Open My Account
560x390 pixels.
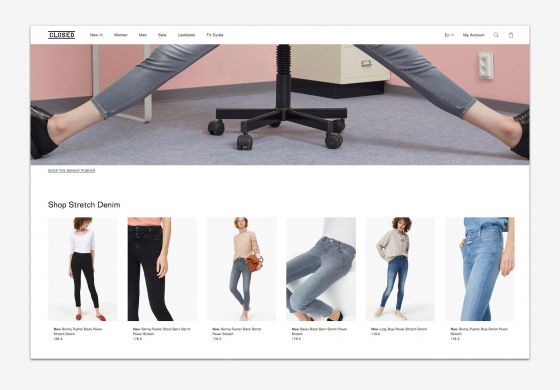474,35
